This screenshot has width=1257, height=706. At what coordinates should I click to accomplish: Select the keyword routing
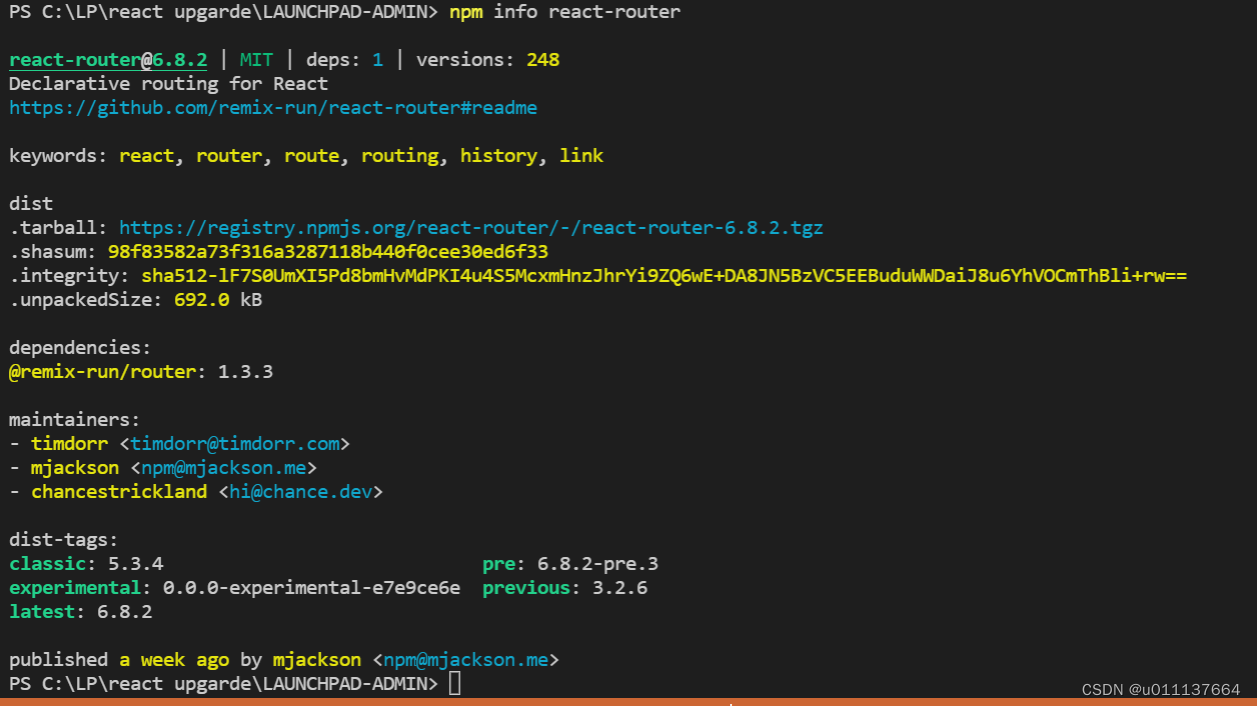399,155
